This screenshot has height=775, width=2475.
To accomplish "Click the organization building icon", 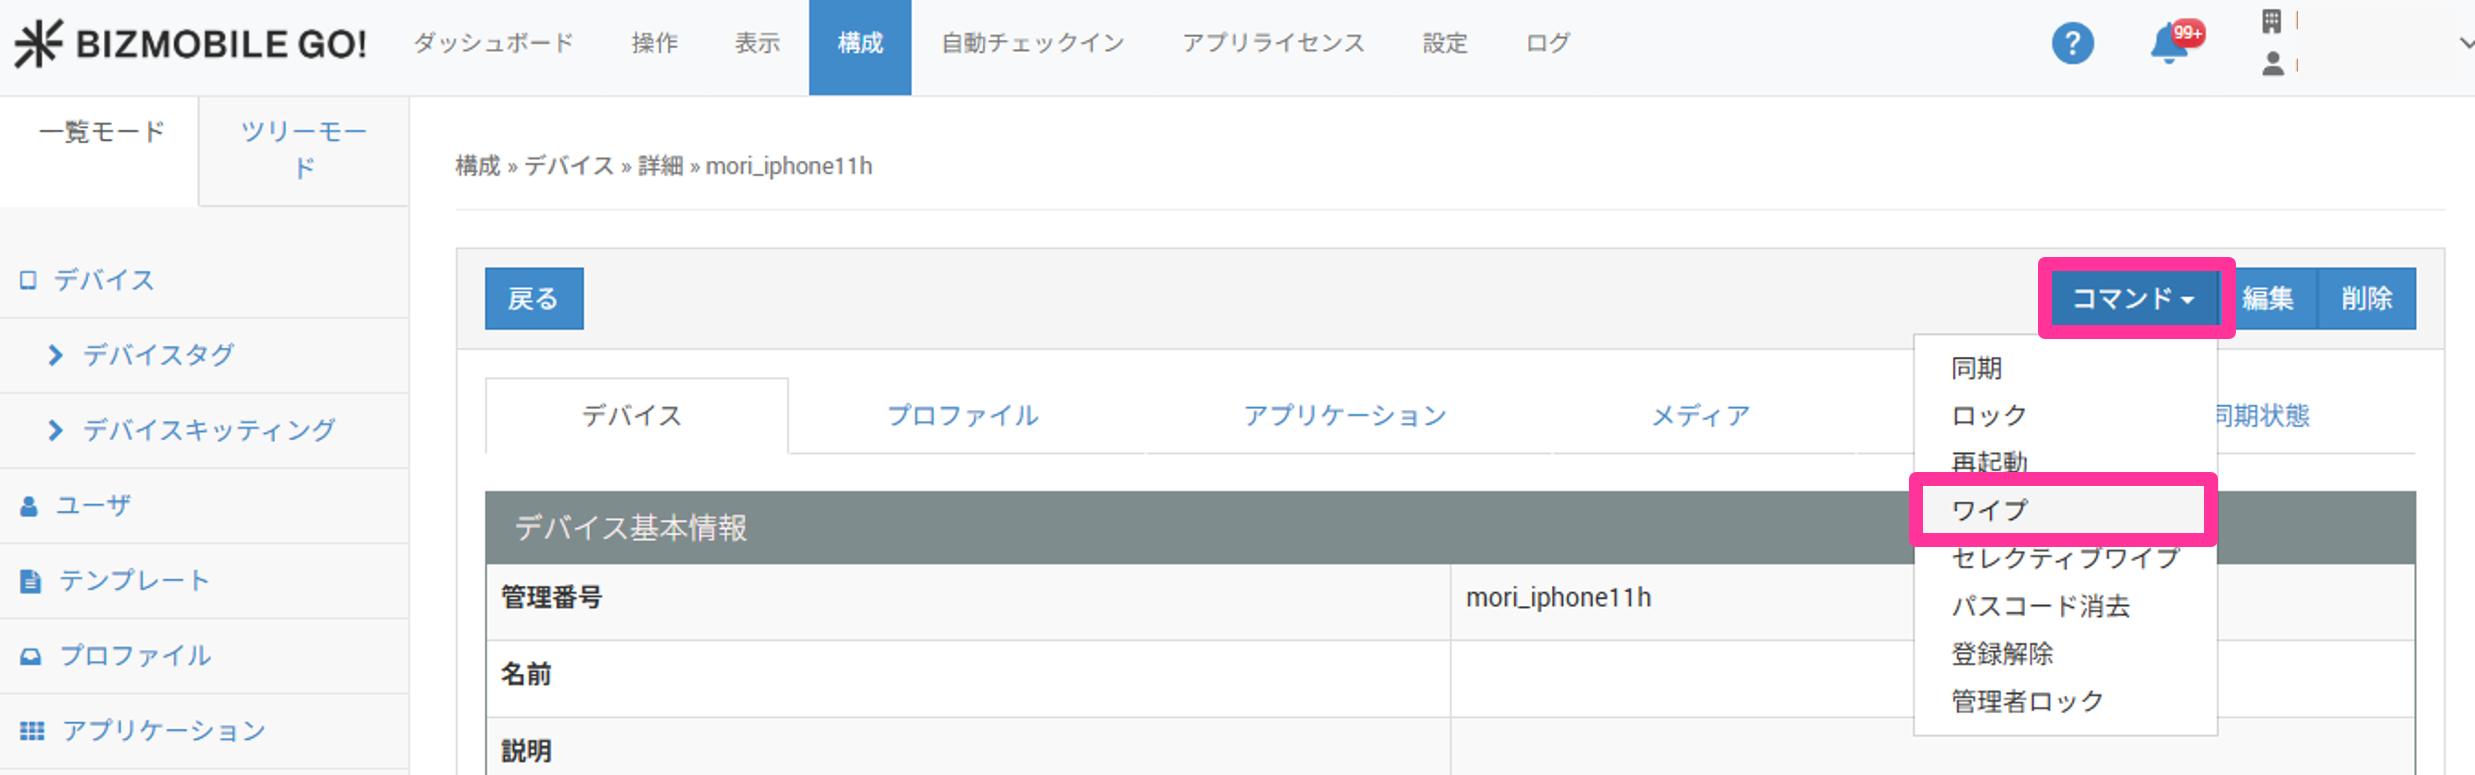I will click(x=2271, y=21).
